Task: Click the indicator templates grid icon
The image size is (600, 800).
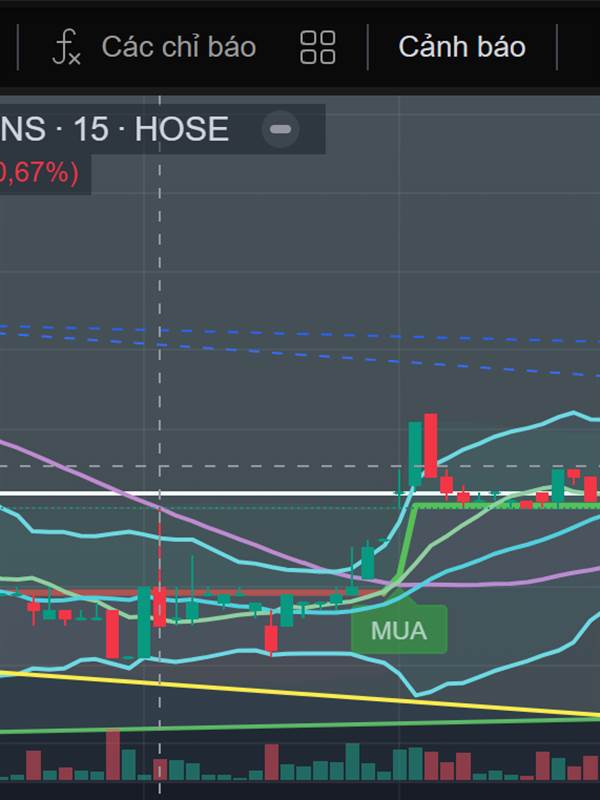Action: pos(318,47)
